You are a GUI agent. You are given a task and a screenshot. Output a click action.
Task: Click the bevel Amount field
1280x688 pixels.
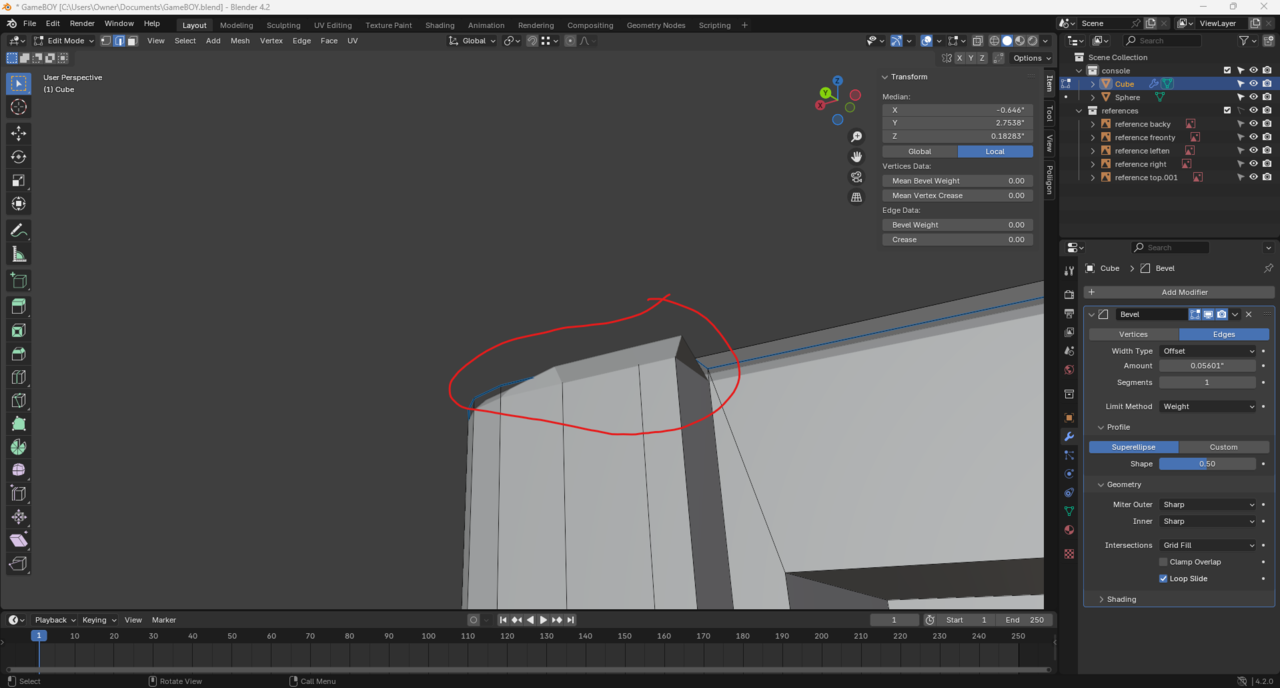[x=1207, y=366]
